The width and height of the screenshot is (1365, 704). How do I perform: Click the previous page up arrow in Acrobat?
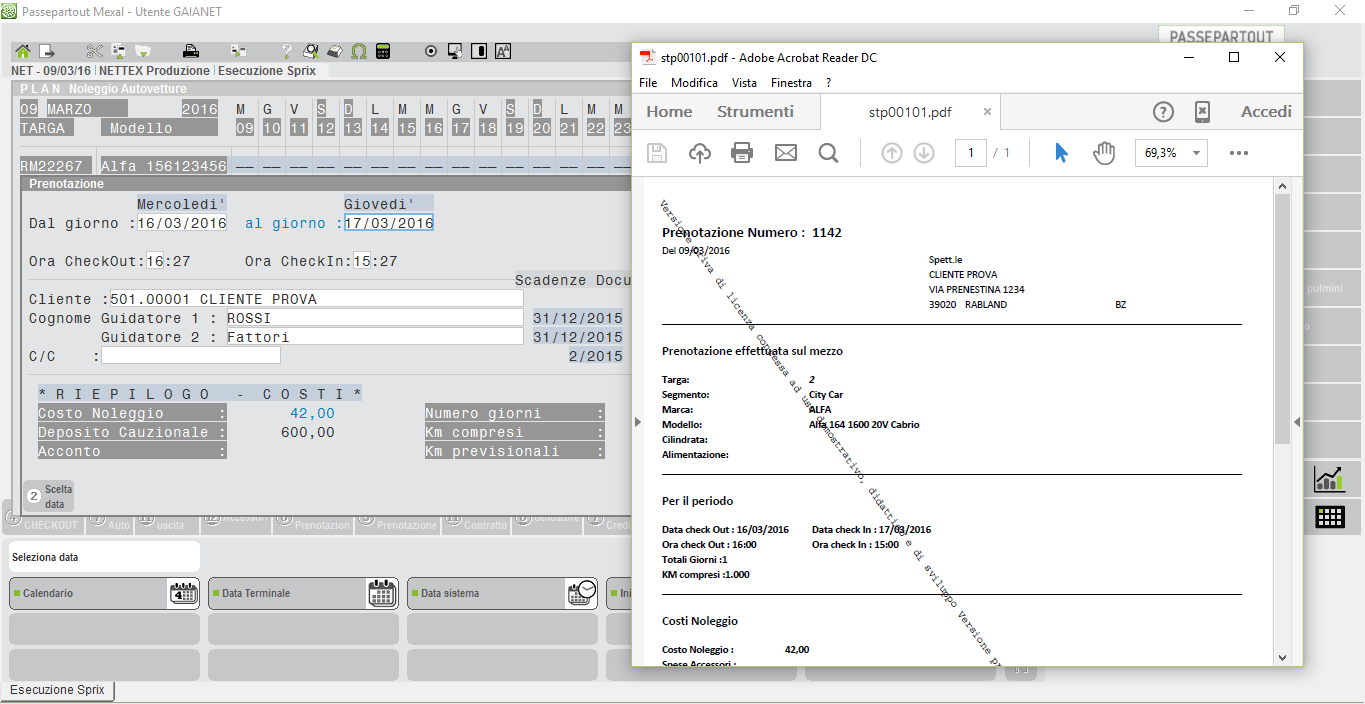892,153
